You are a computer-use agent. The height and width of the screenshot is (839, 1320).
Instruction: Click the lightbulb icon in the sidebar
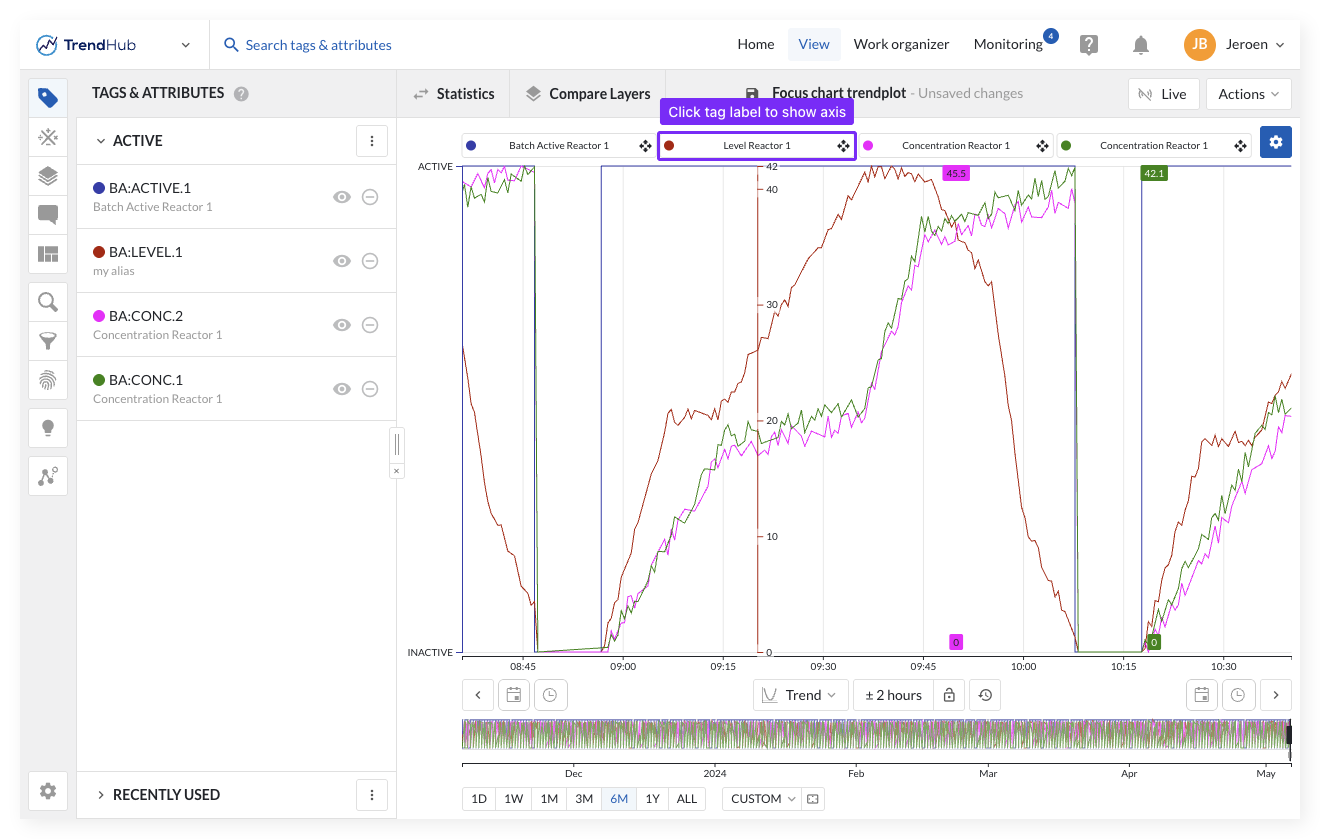(47, 428)
